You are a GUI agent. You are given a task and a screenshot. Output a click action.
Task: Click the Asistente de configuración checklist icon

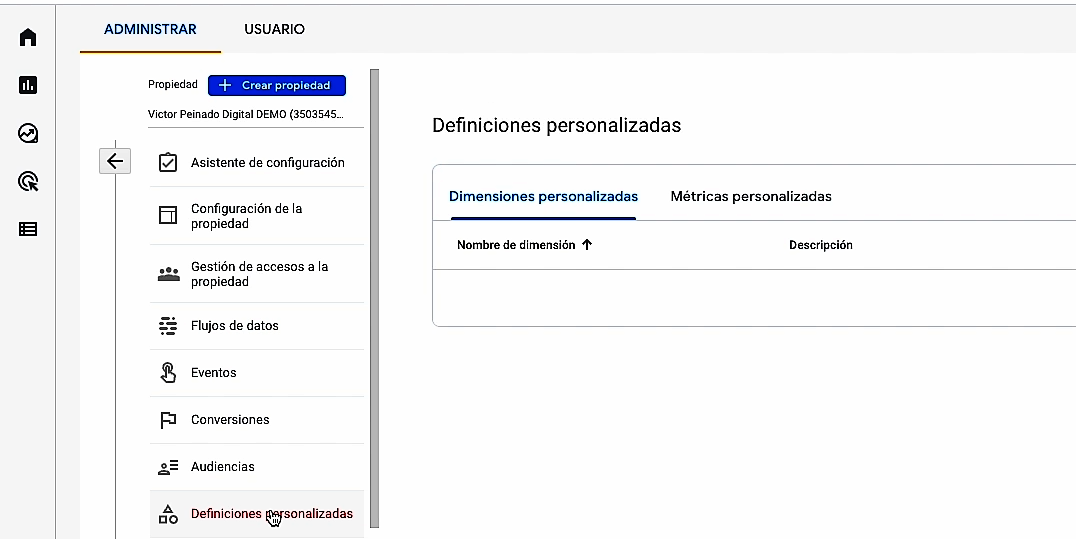tap(168, 163)
